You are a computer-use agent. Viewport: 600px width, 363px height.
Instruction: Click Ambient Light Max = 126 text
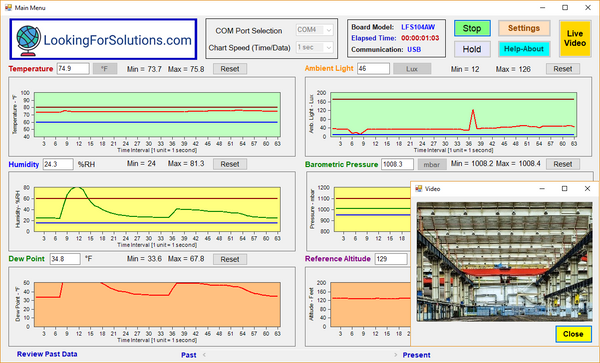click(513, 69)
